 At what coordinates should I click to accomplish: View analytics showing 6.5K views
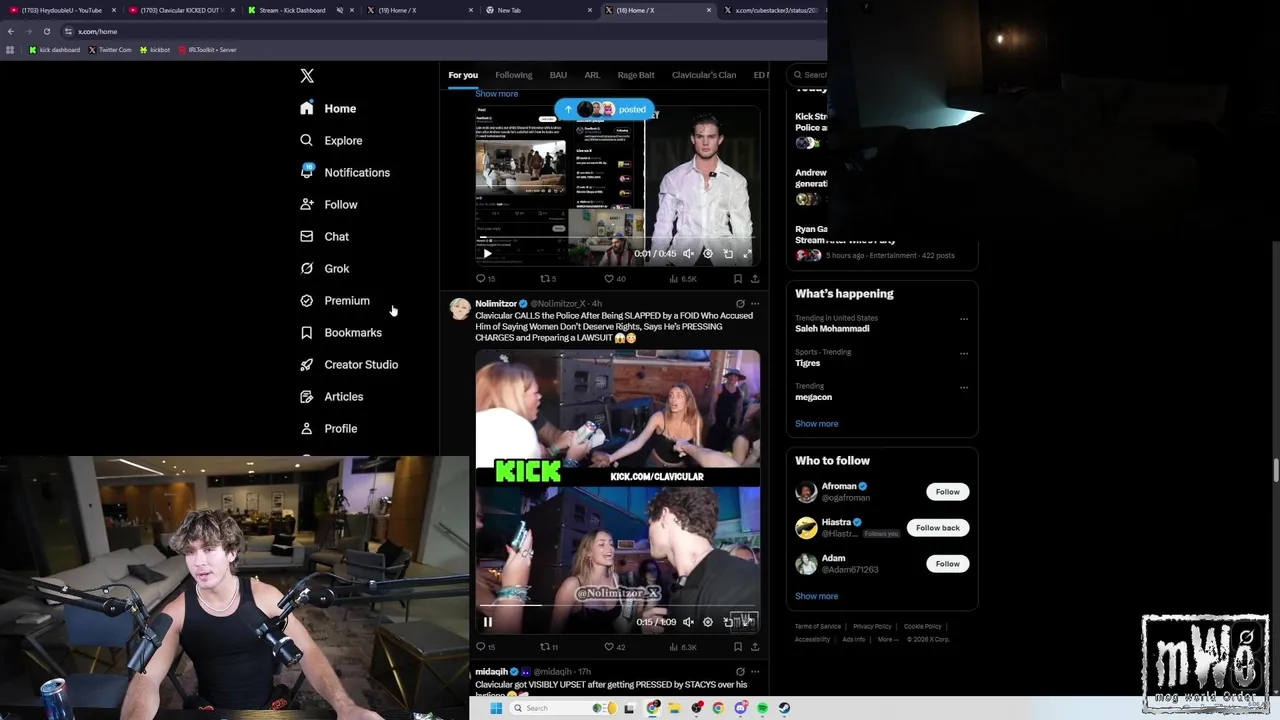pos(683,279)
